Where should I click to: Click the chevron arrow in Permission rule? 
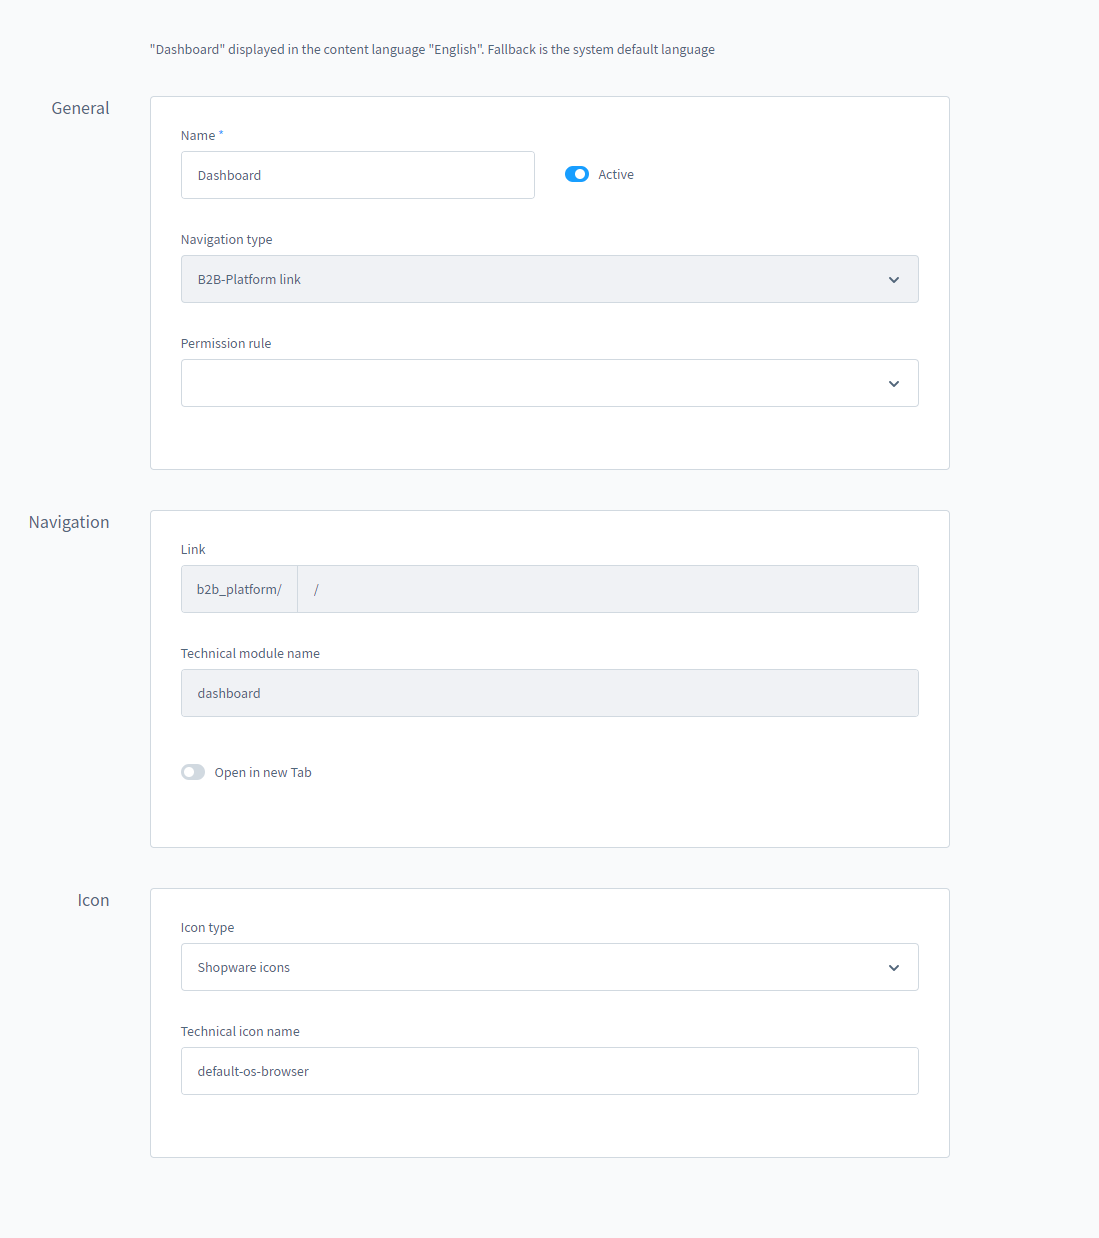893,384
